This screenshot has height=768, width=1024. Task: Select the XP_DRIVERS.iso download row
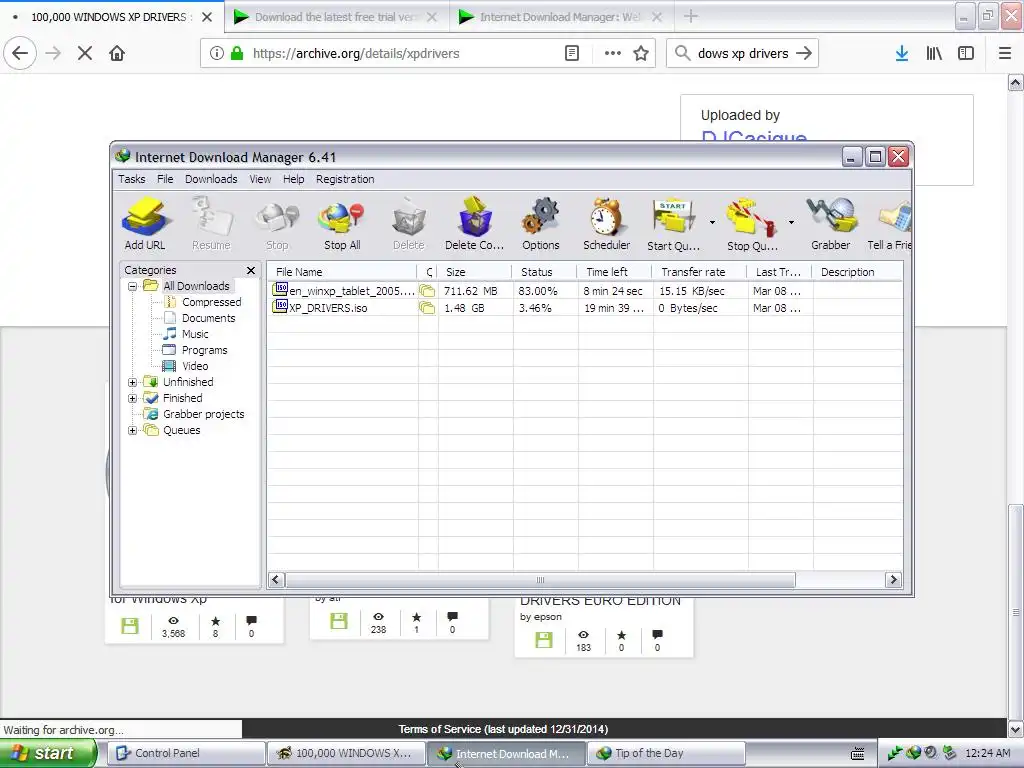584,308
